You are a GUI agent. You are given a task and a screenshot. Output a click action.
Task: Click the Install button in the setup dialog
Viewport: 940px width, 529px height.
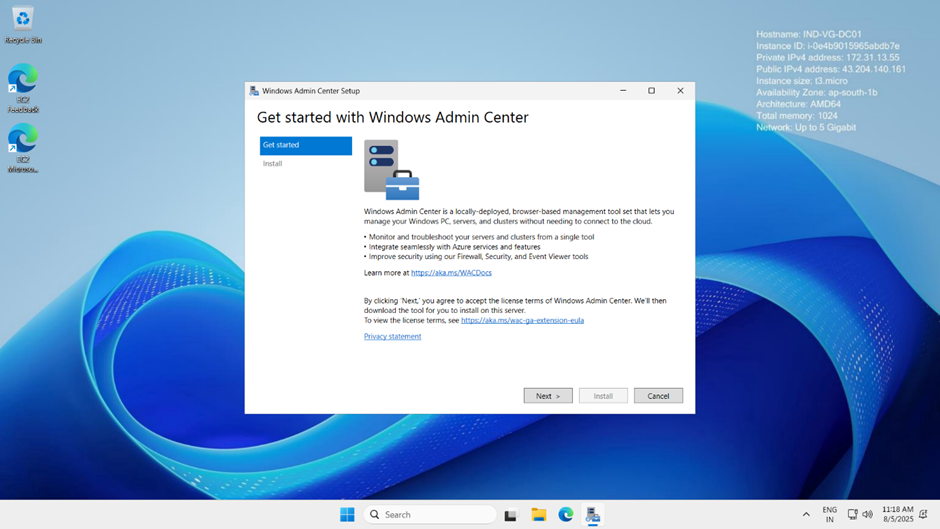(x=603, y=396)
